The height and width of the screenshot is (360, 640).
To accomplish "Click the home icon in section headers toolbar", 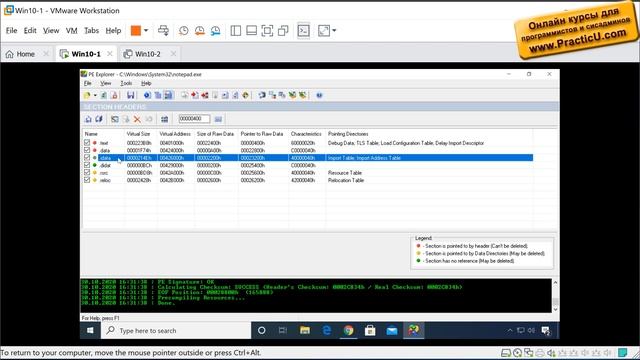I will (x=88, y=119).
